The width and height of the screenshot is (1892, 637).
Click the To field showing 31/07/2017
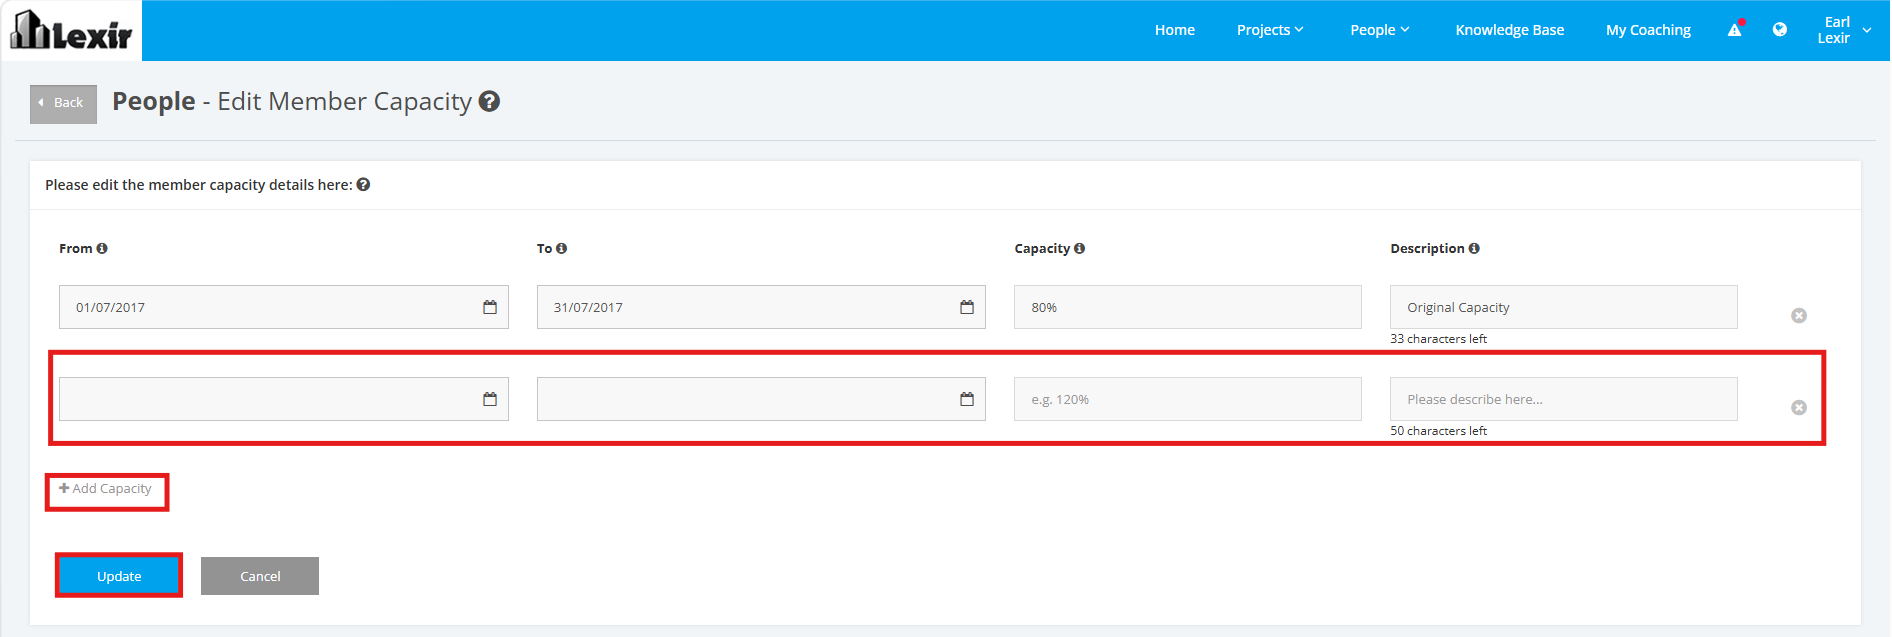pos(761,307)
